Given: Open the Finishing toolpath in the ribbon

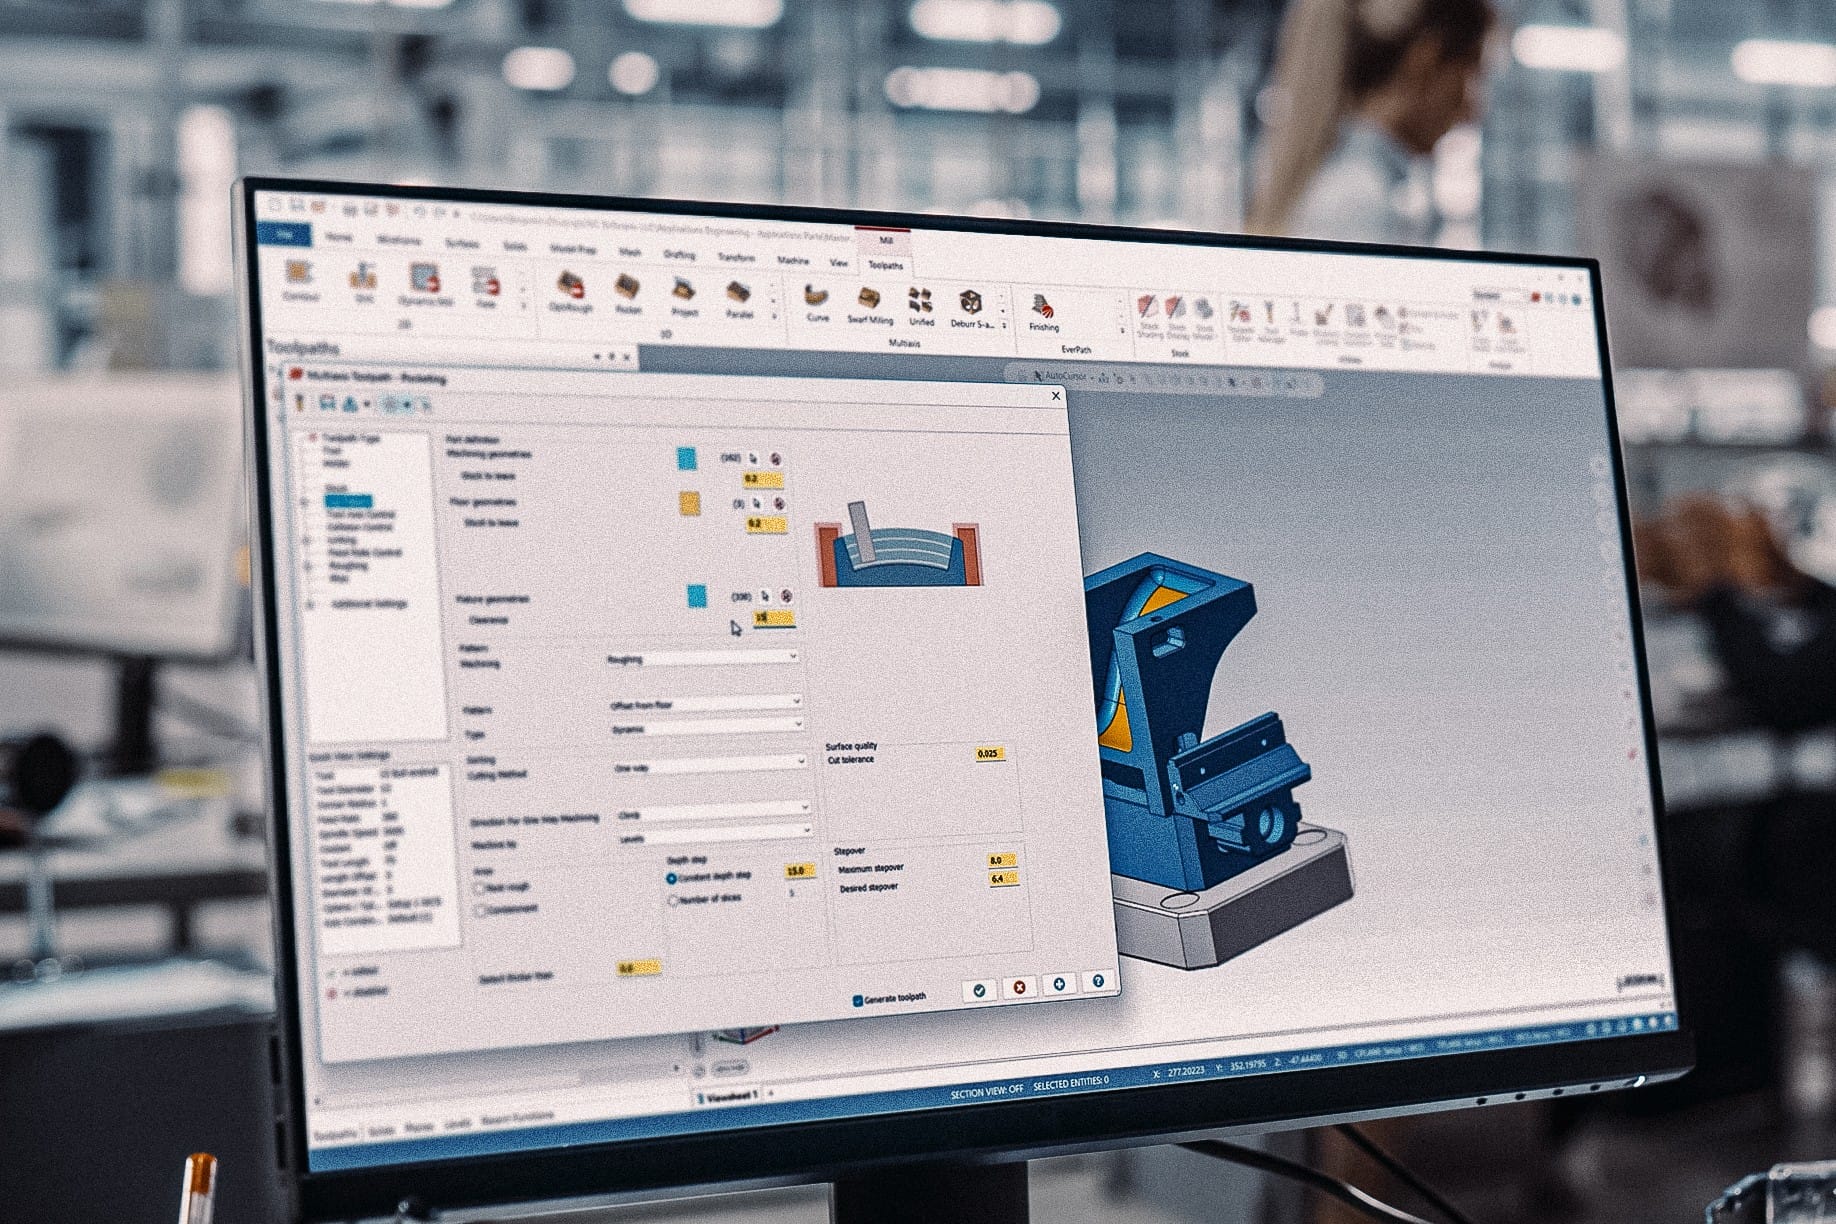Looking at the screenshot, I should click(1043, 312).
